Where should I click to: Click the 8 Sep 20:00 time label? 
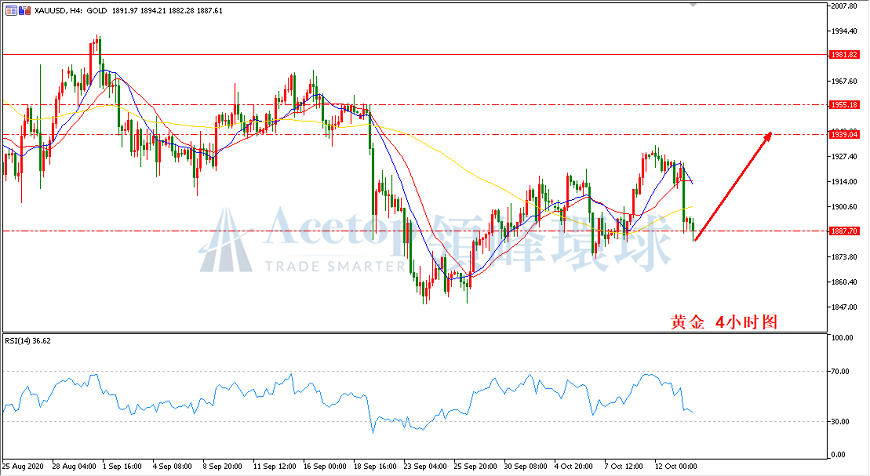pos(222,466)
